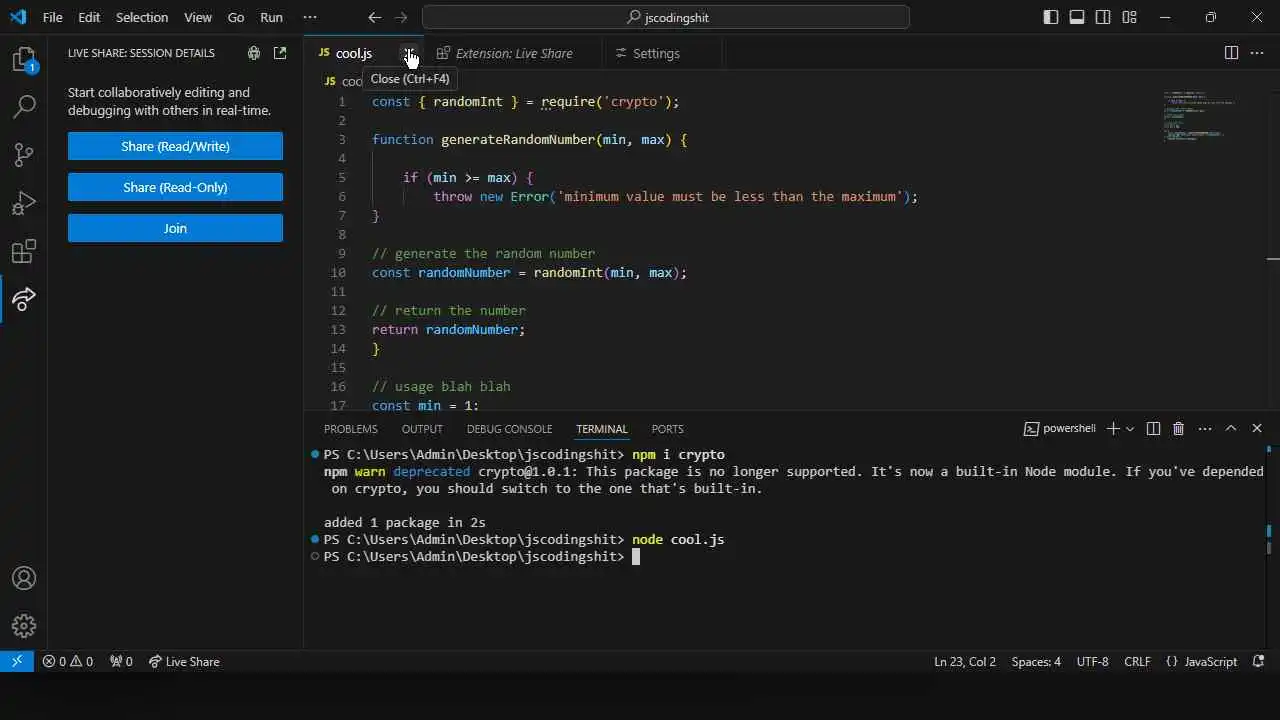The image size is (1280, 720).
Task: Open the Extensions view
Action: point(24,251)
